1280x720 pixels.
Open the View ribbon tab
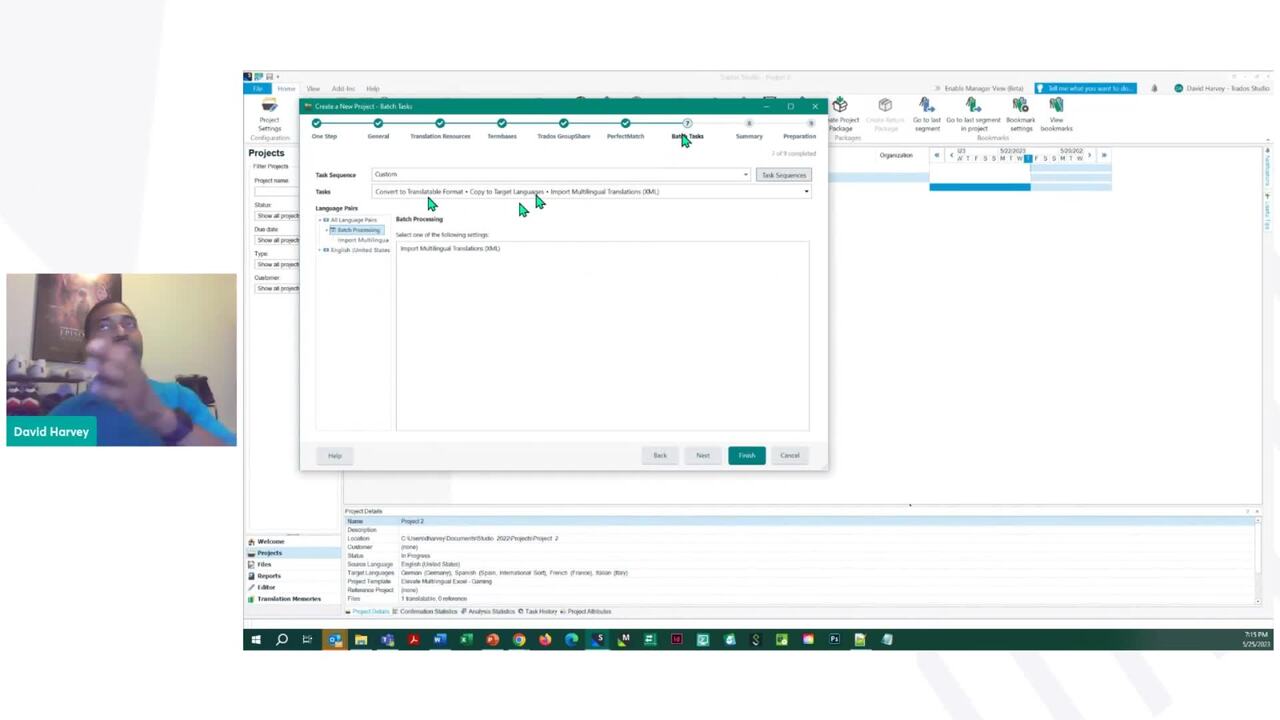[x=313, y=89]
